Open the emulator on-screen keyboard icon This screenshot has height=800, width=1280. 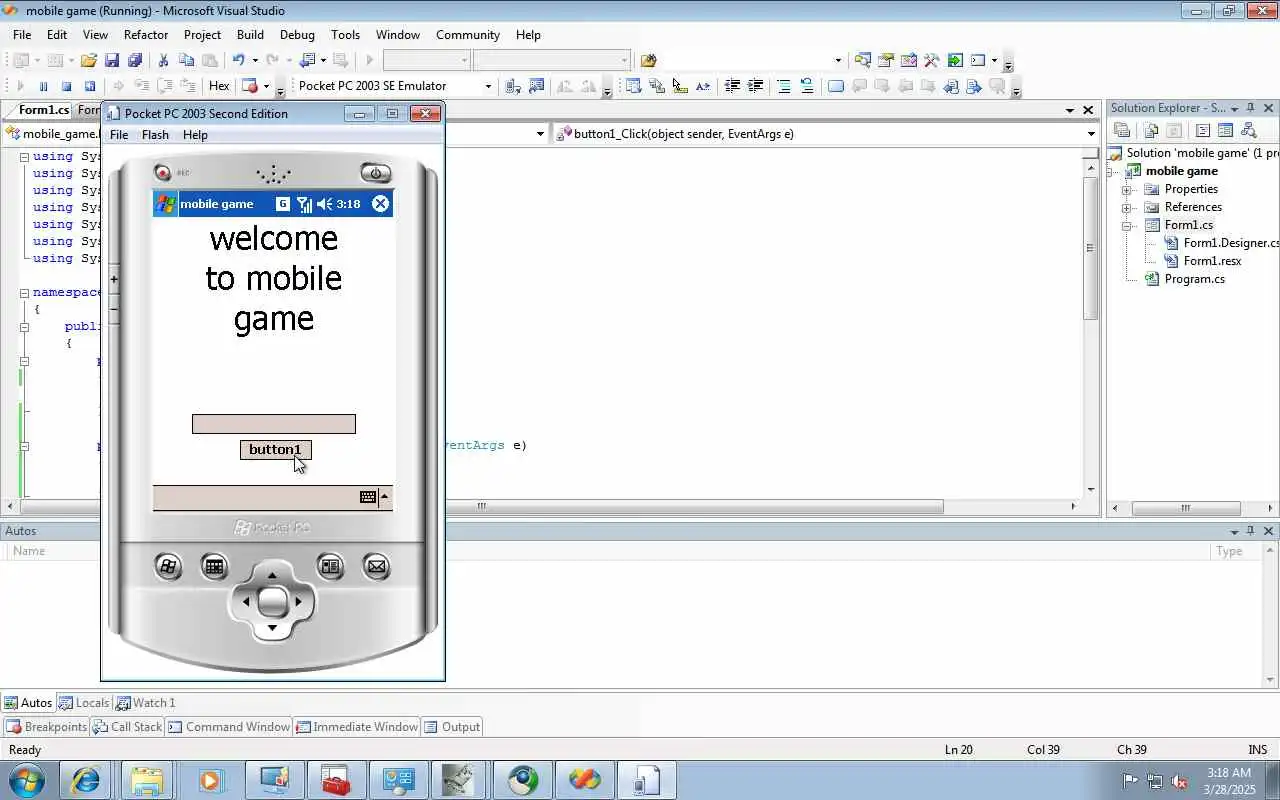click(368, 498)
